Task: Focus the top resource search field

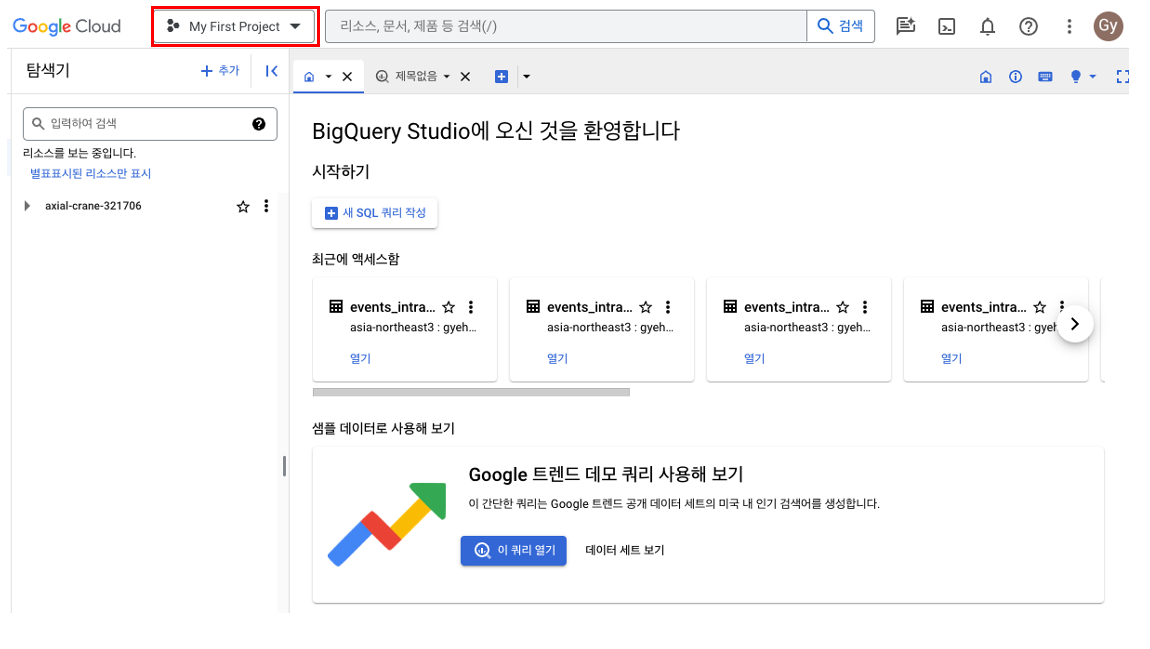Action: 565,26
